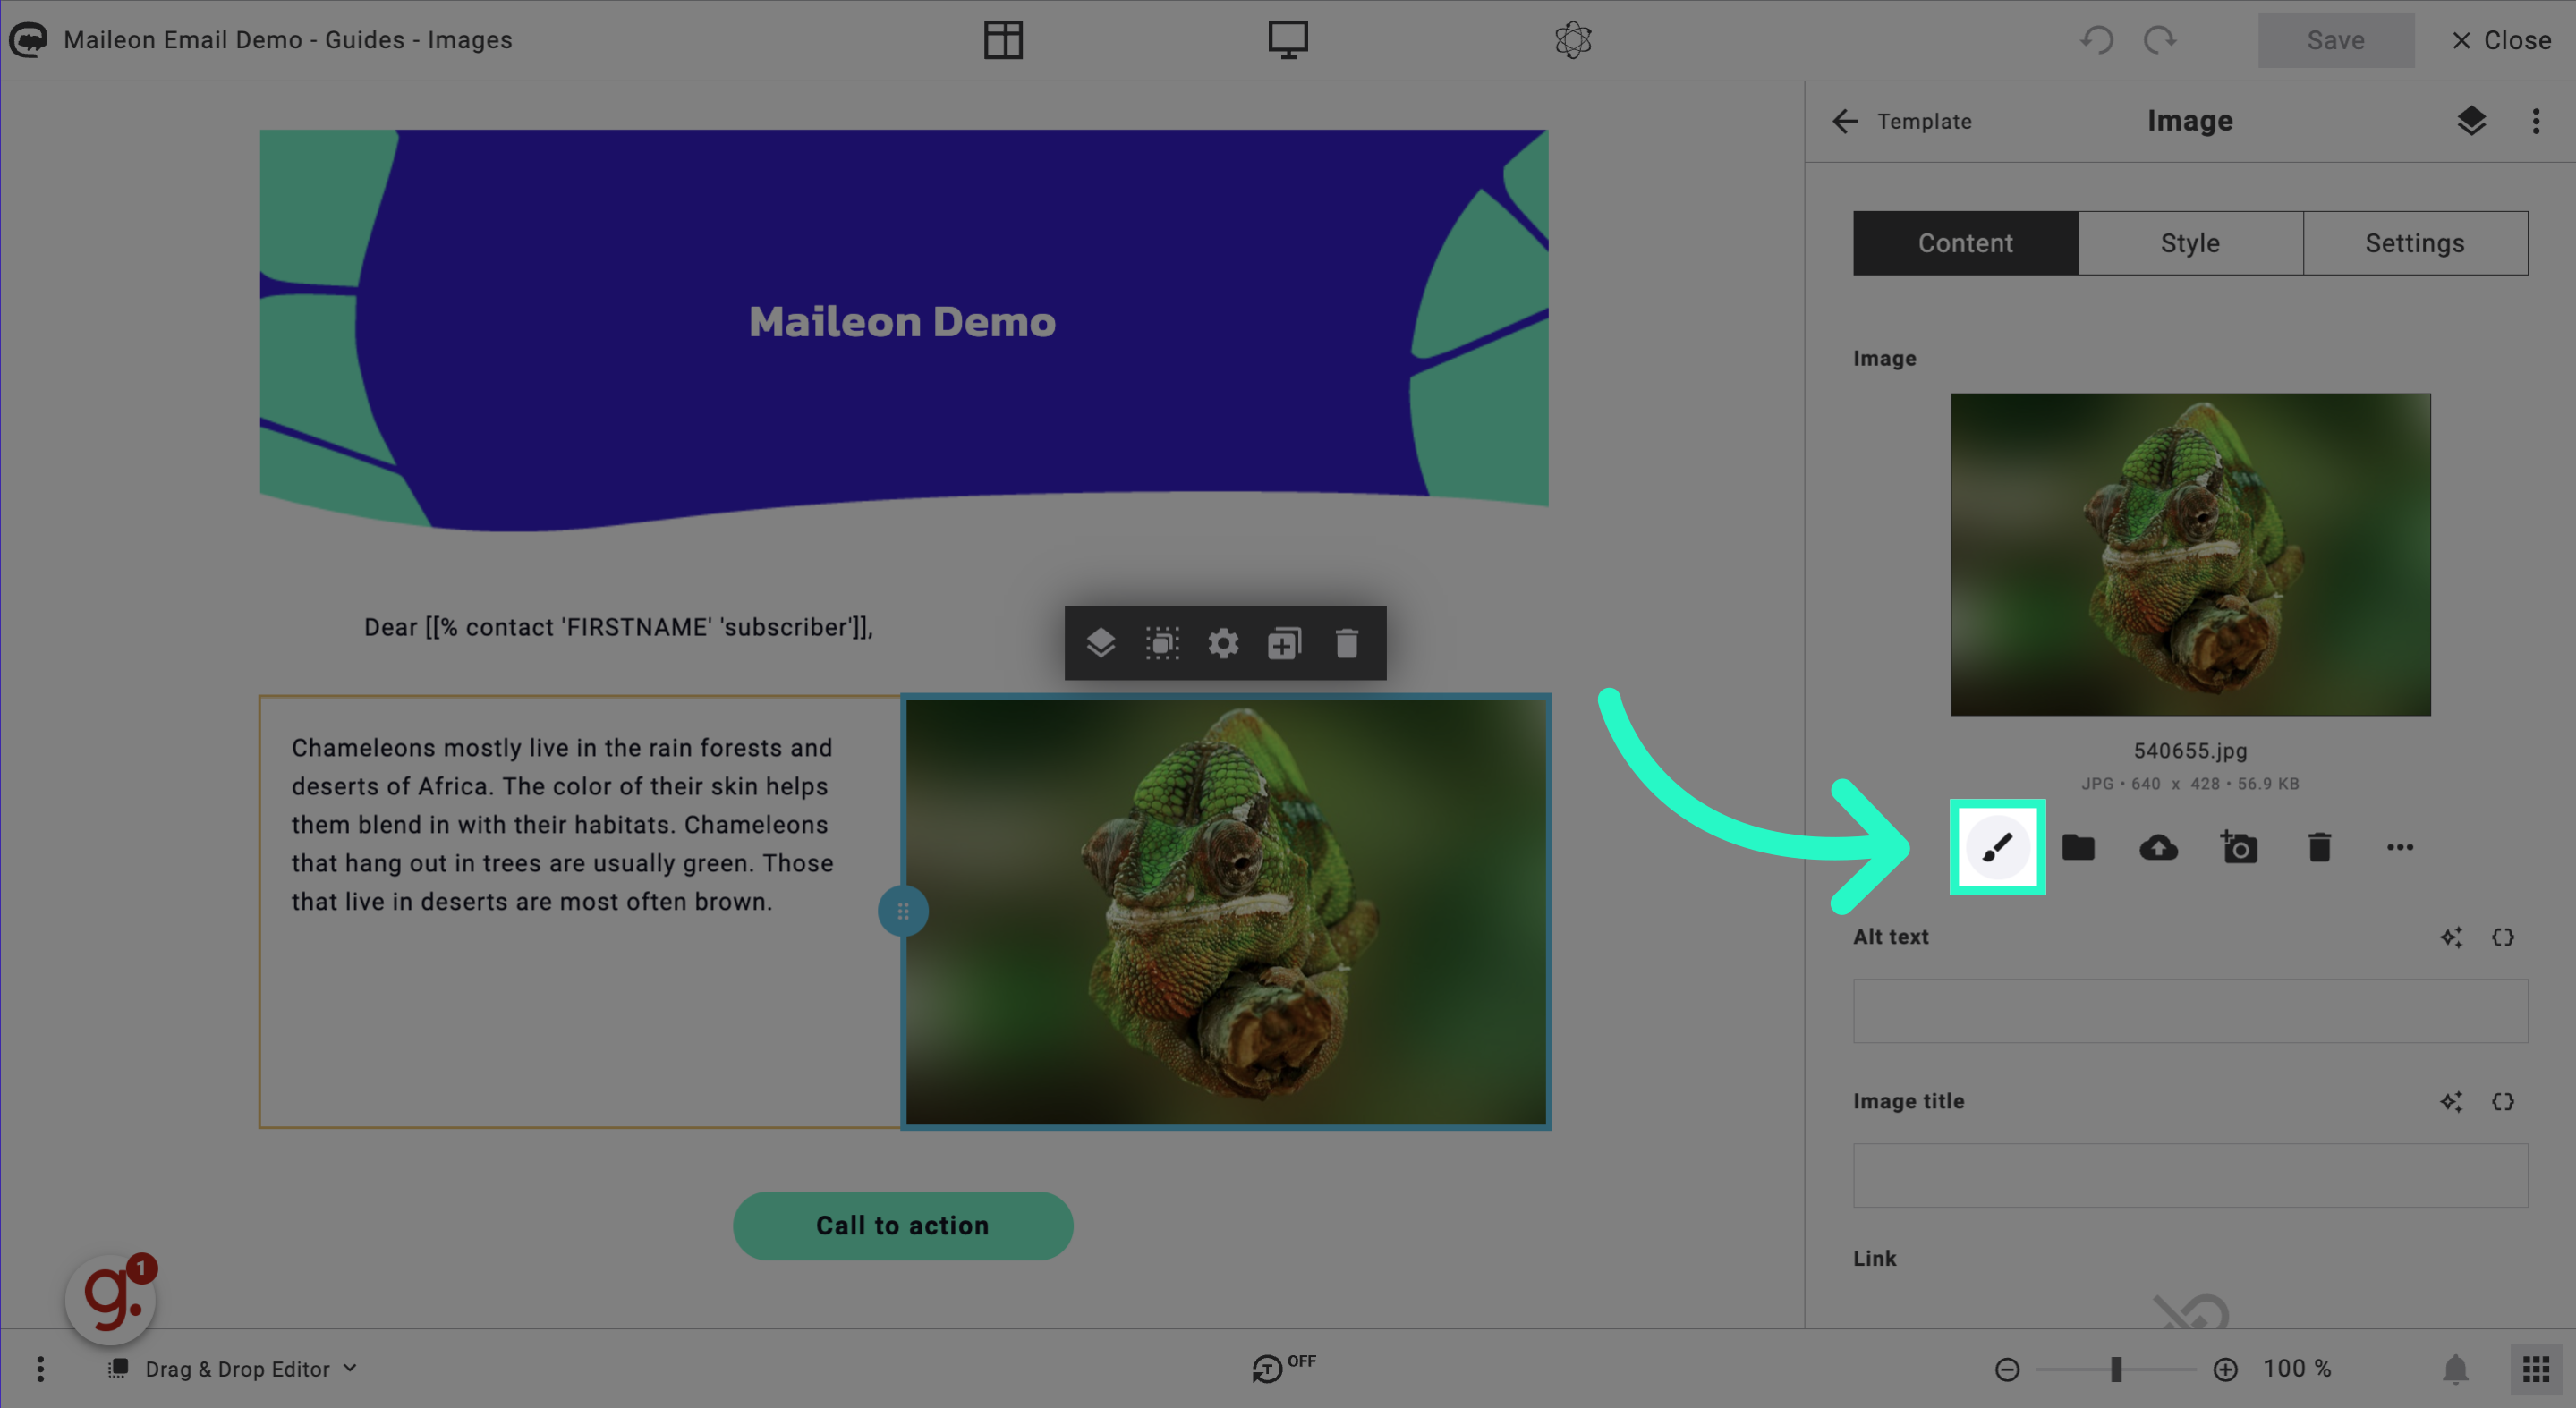
Task: Select the Style tab in Image panel
Action: click(2189, 242)
